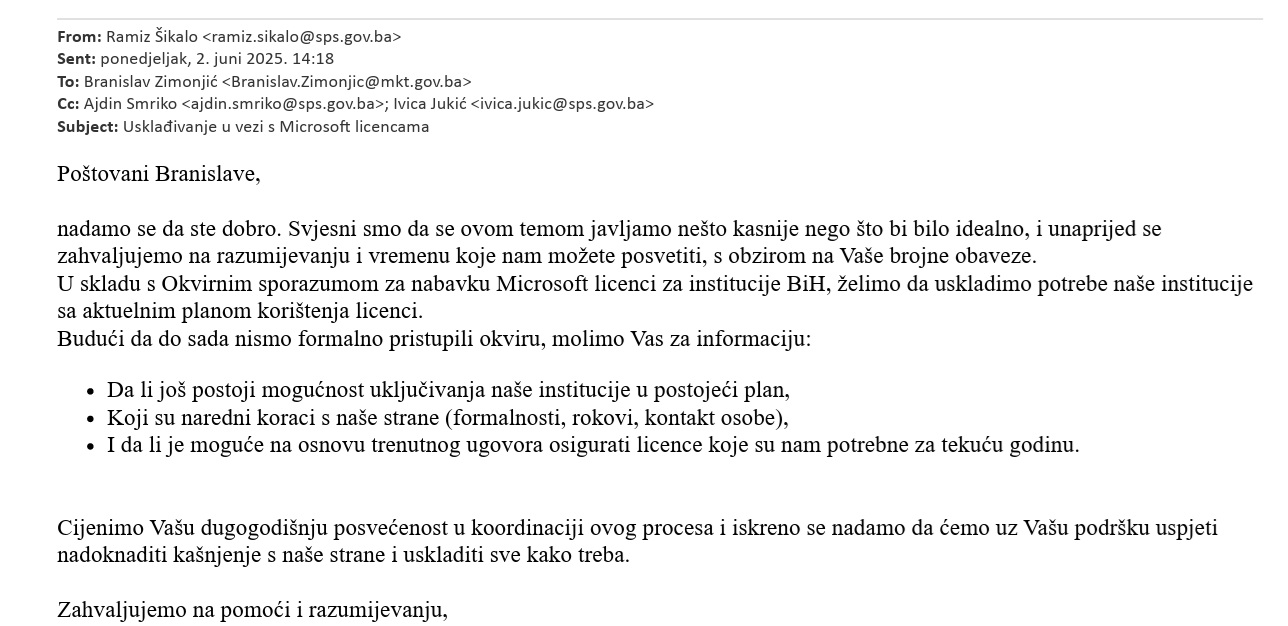Click third bullet about trenutnog ugovora

593,445
